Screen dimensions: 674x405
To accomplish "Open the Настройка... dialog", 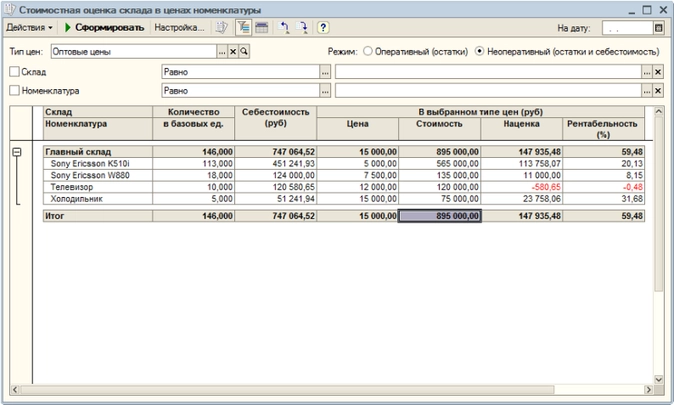I will pyautogui.click(x=179, y=28).
